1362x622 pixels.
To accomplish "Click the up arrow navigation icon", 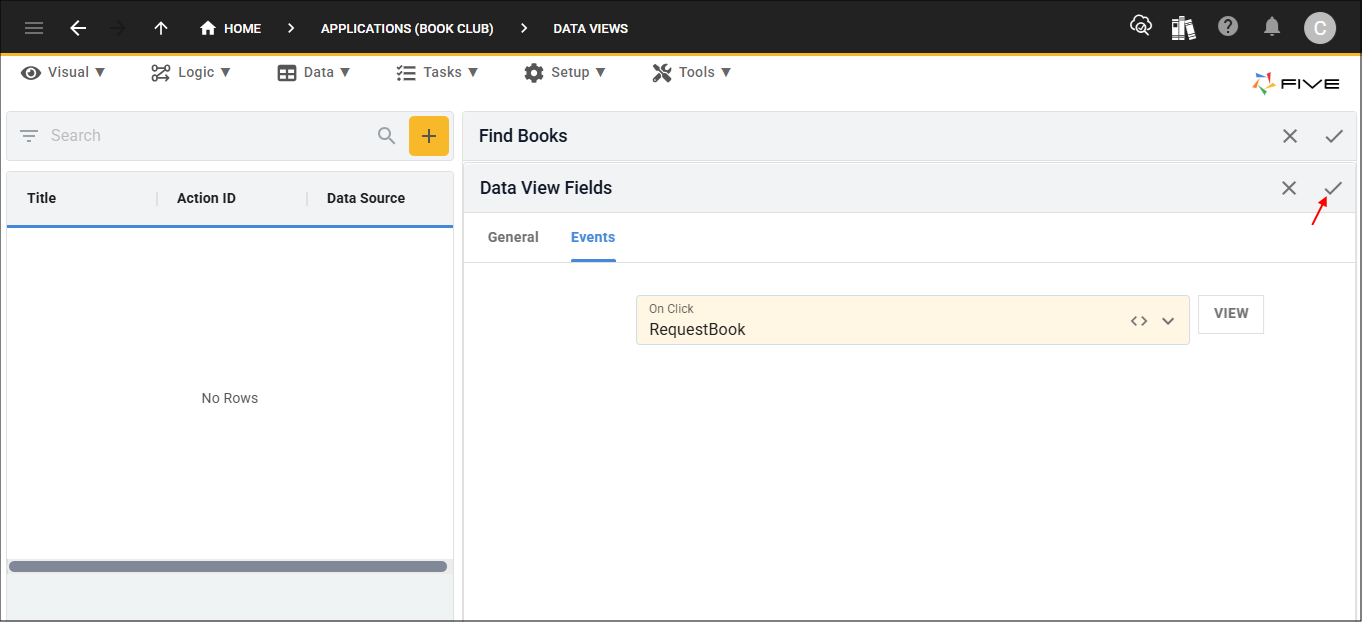I will [161, 28].
